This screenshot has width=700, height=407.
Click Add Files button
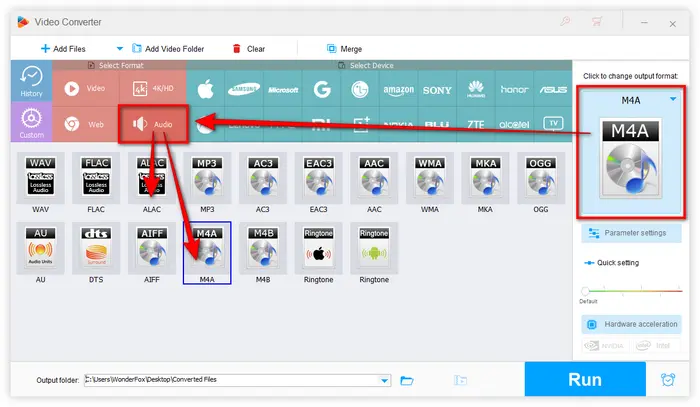coord(63,49)
